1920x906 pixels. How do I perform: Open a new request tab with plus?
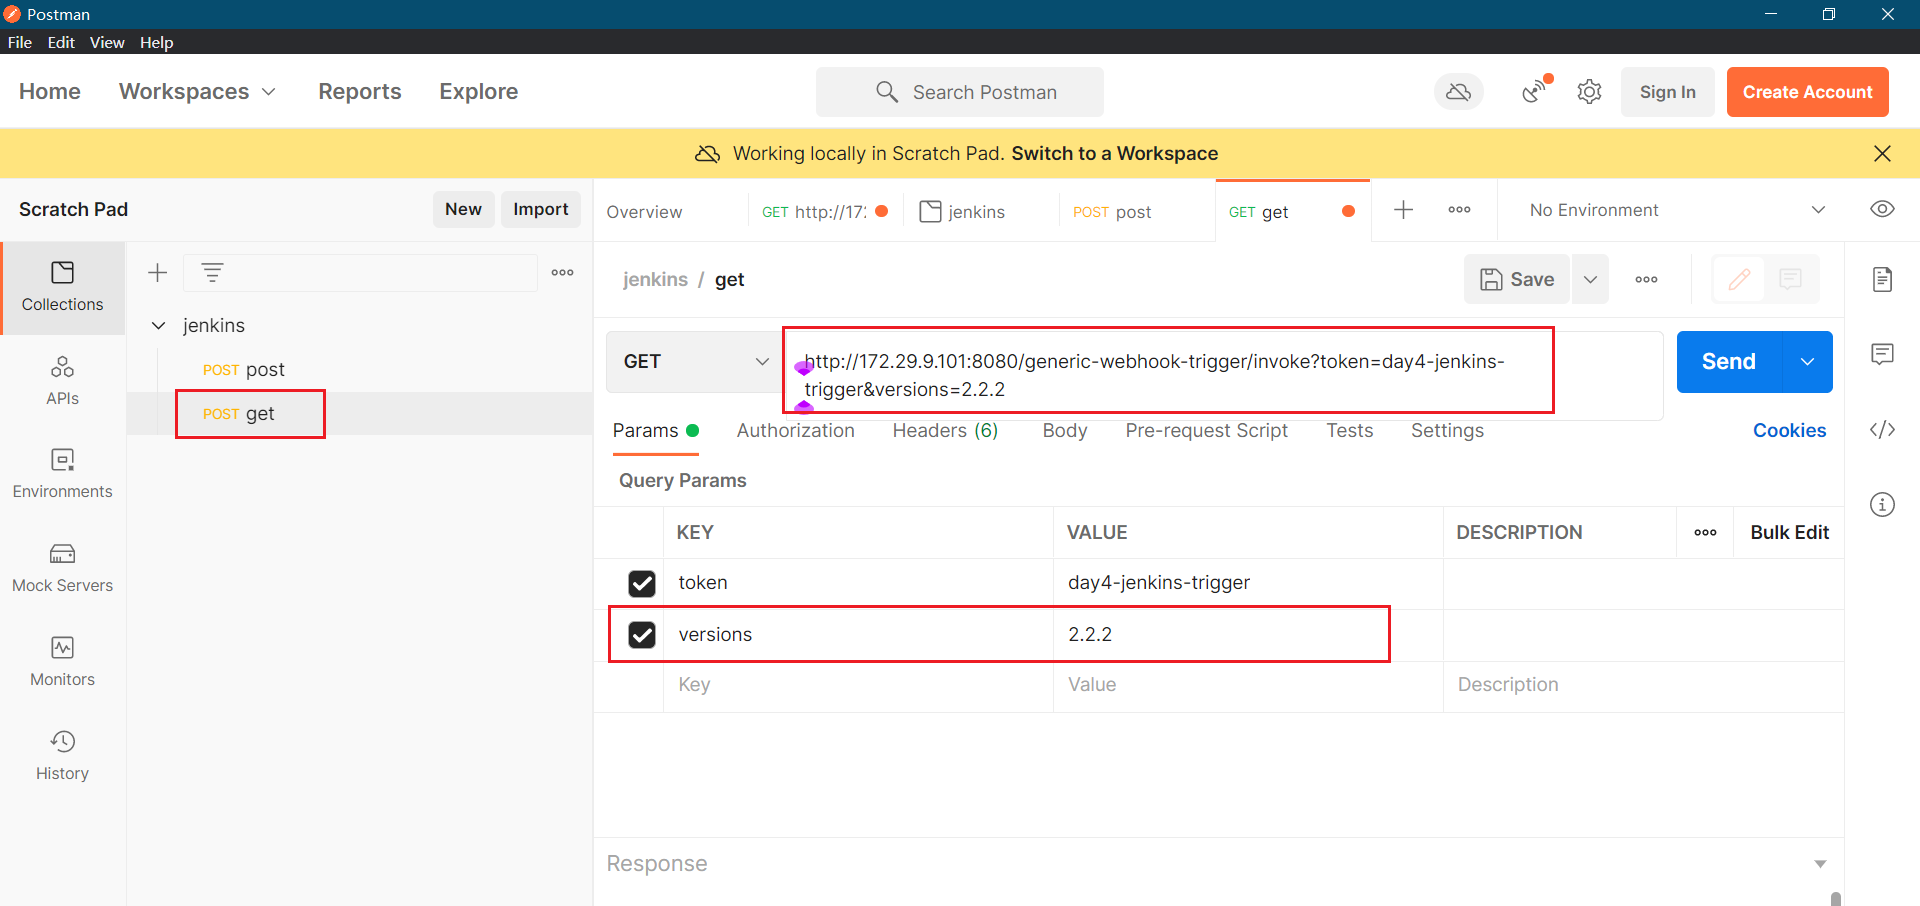(x=1404, y=209)
